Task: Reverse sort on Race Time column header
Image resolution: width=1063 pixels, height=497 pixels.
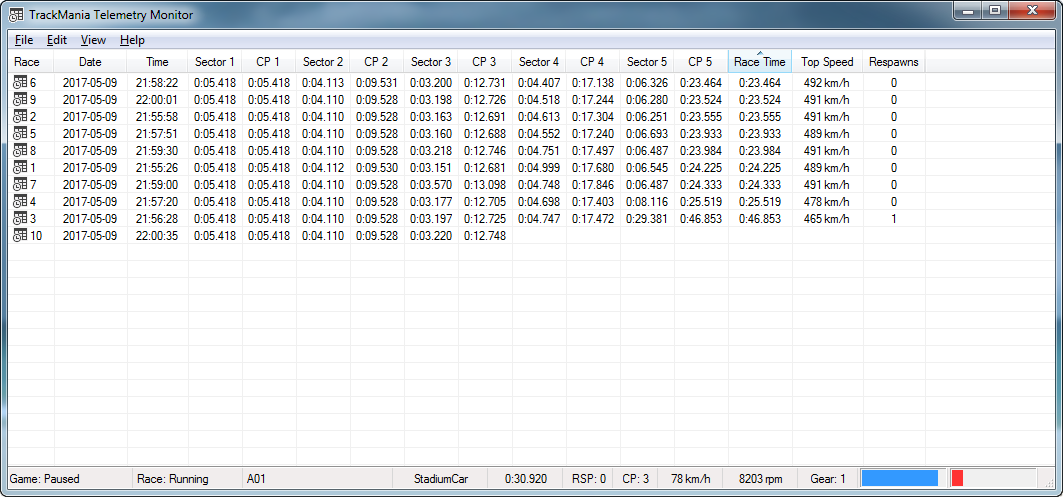Action: [x=760, y=62]
